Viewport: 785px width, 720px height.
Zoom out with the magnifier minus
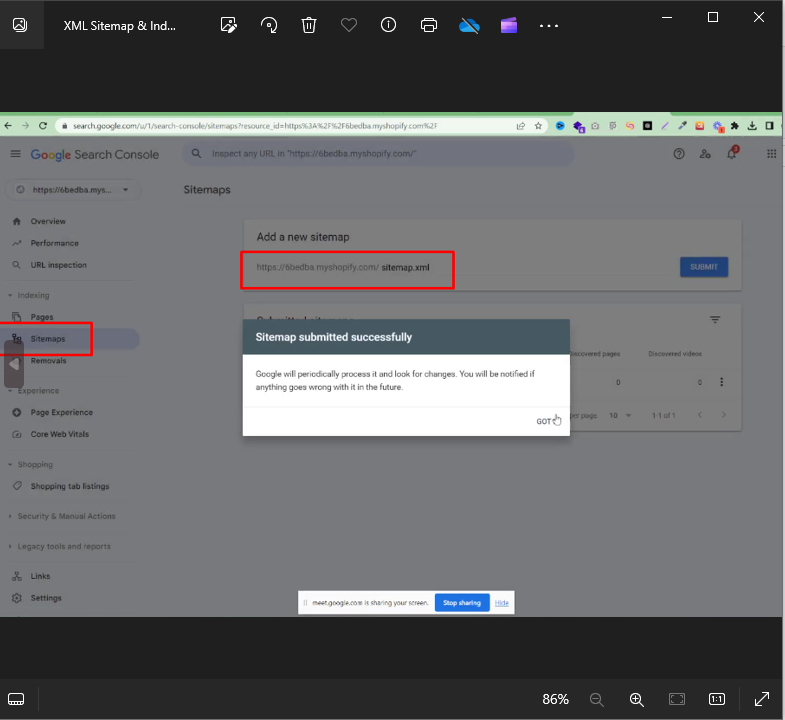click(x=596, y=699)
